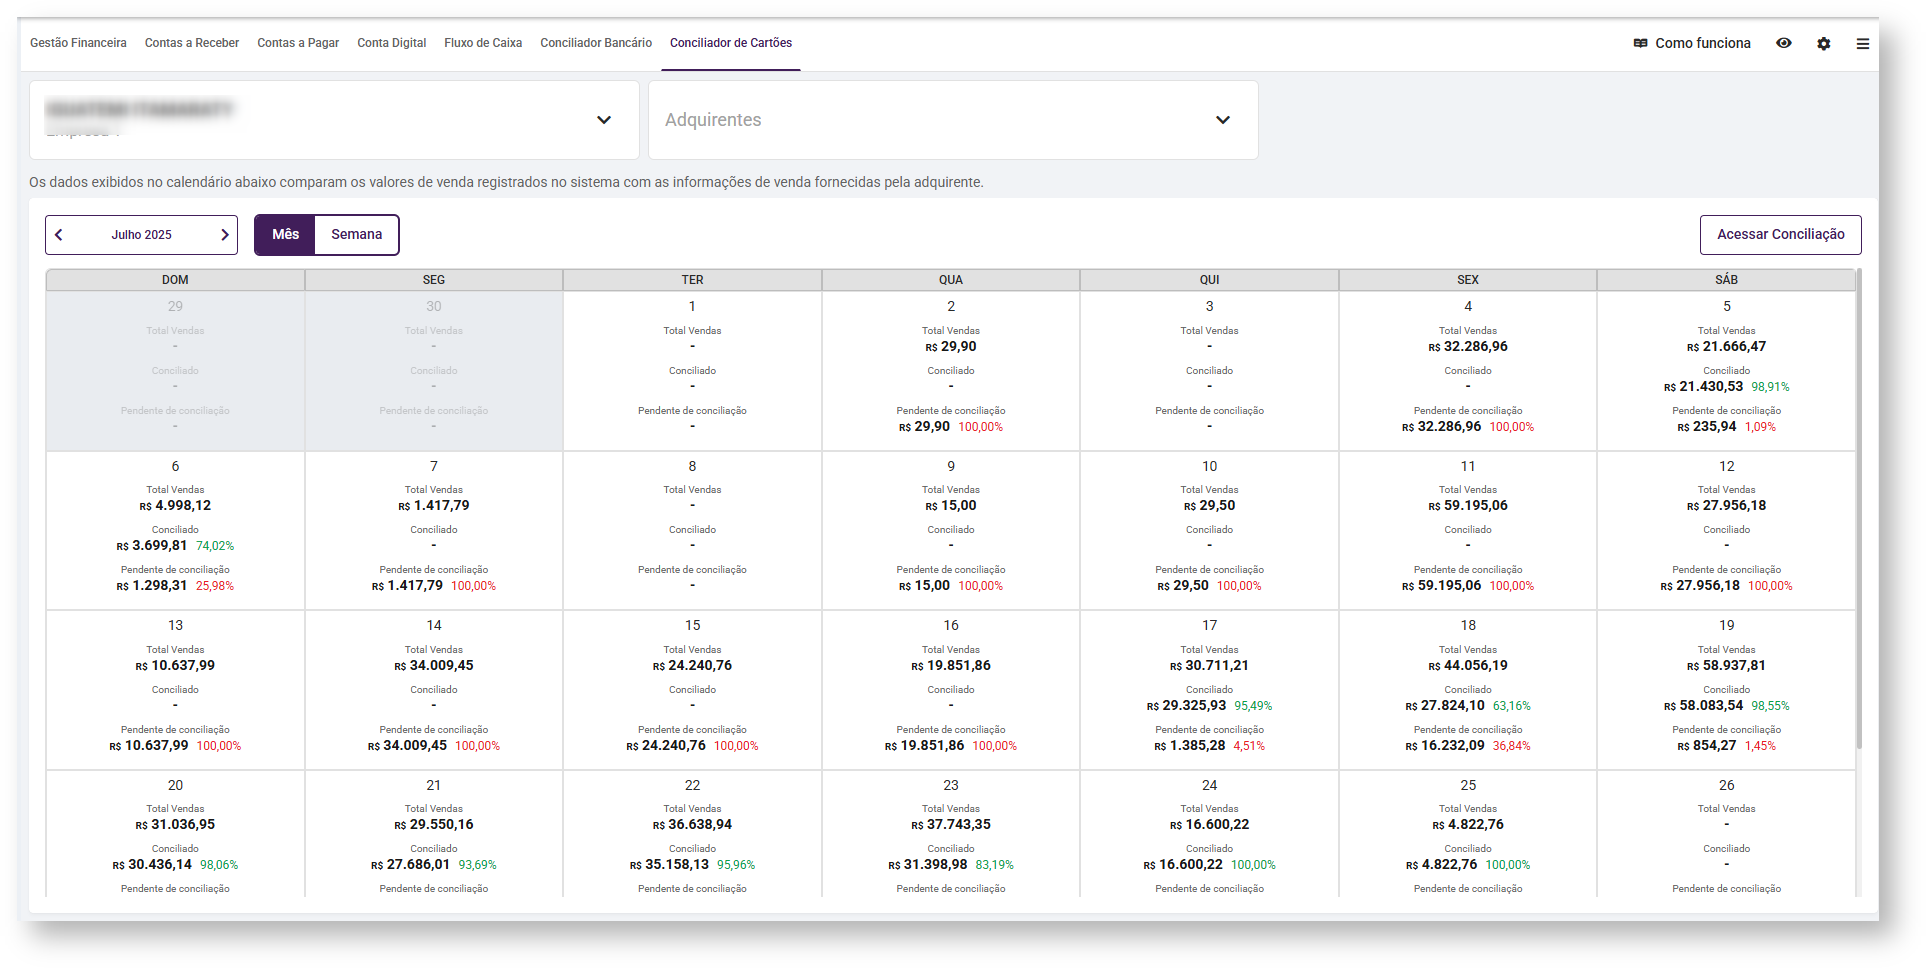The image size is (1927, 969).
Task: Switch calendar to Semana view
Action: (x=356, y=235)
